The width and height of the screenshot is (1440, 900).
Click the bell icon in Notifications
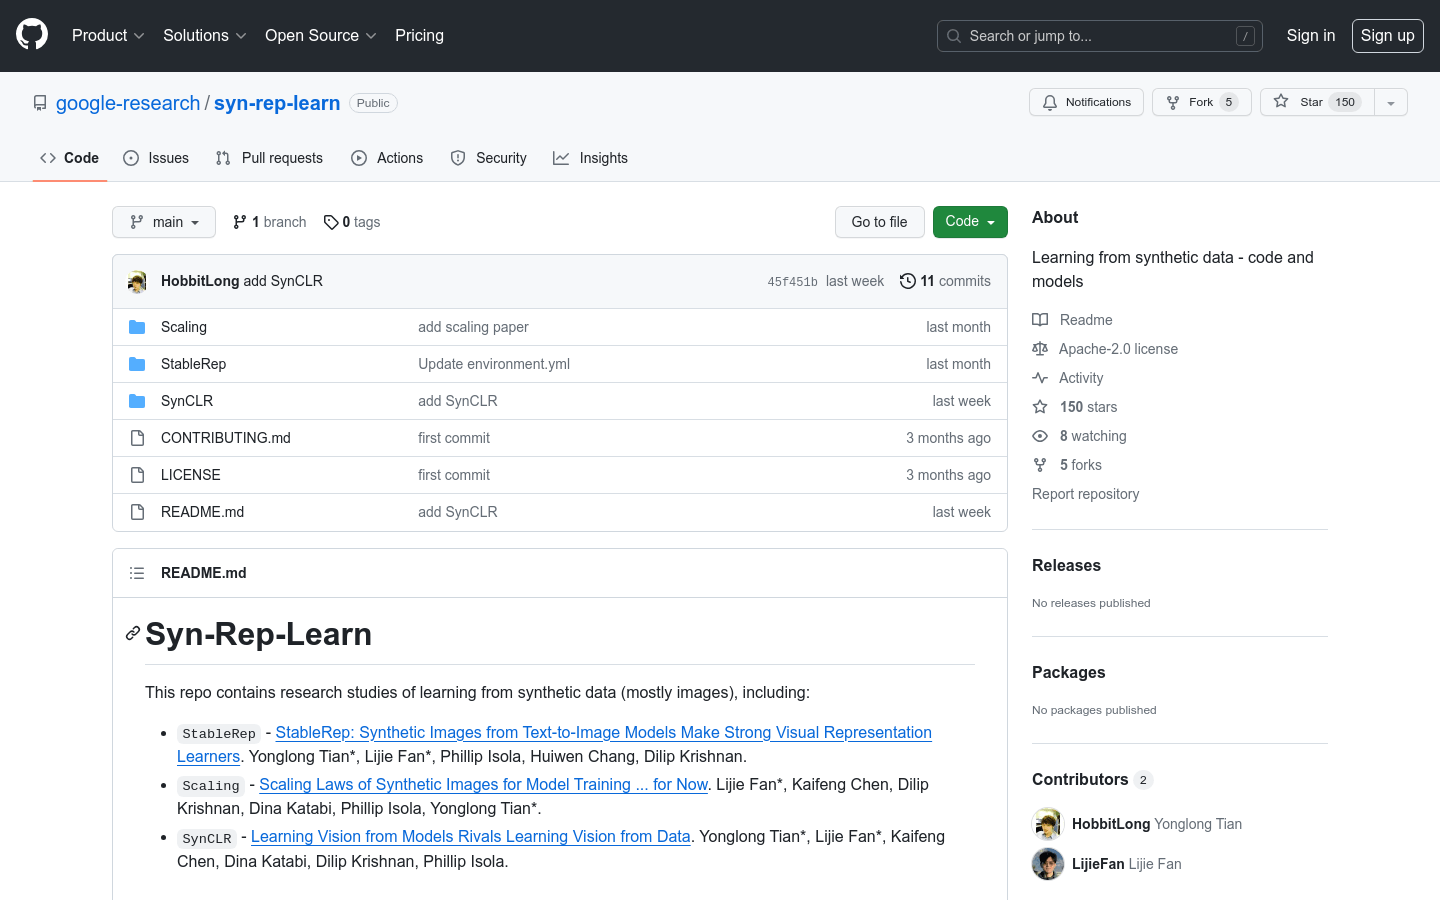pyautogui.click(x=1050, y=102)
